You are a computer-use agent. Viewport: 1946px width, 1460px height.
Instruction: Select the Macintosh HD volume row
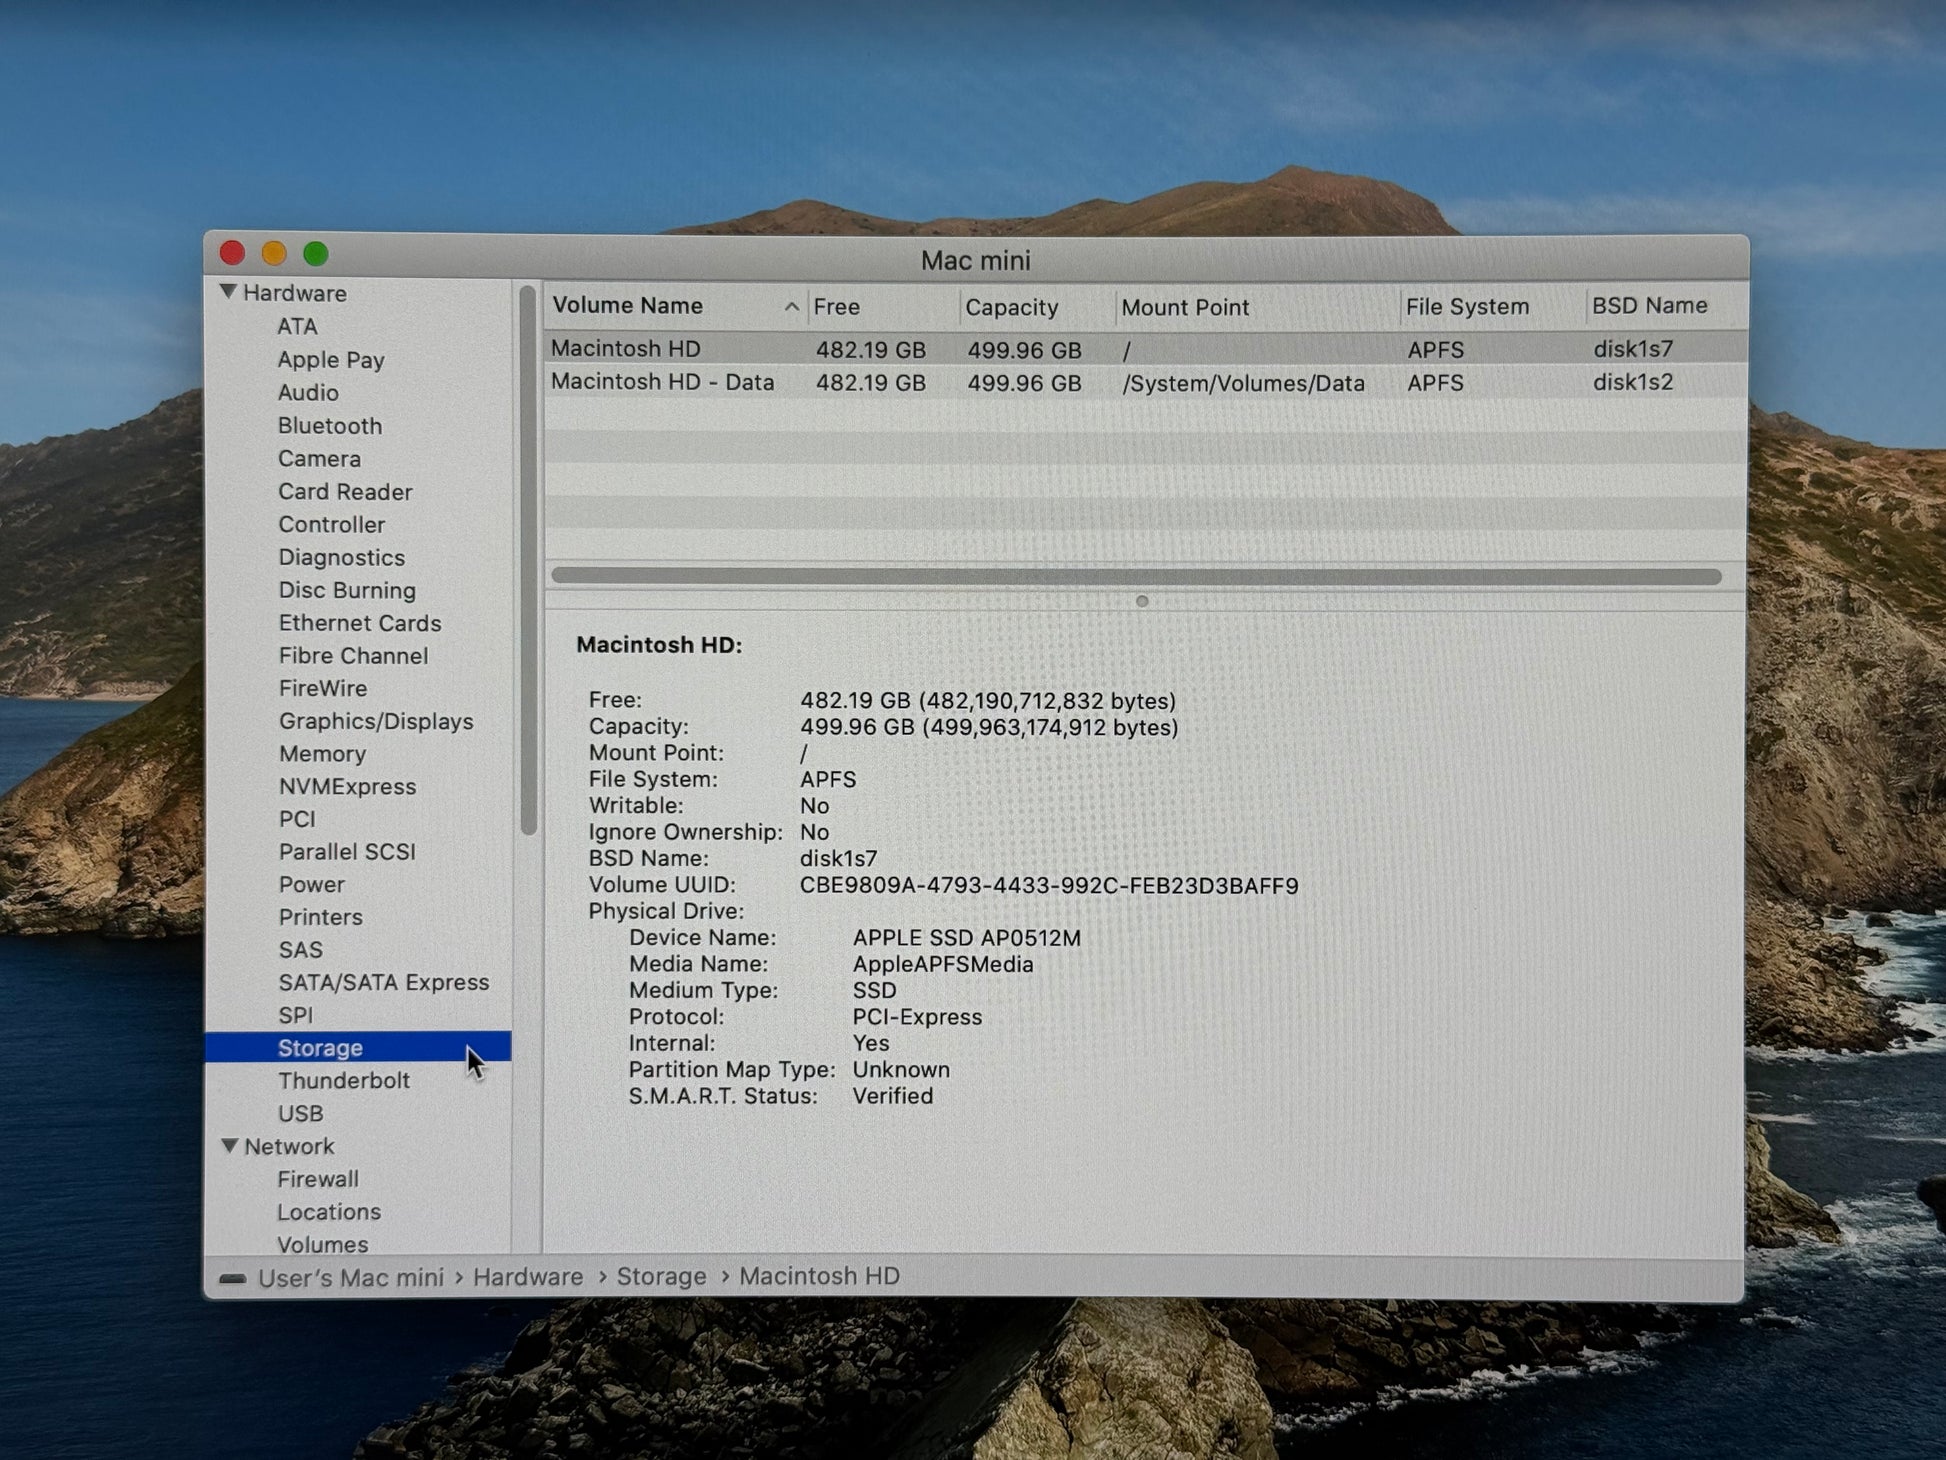(625, 349)
